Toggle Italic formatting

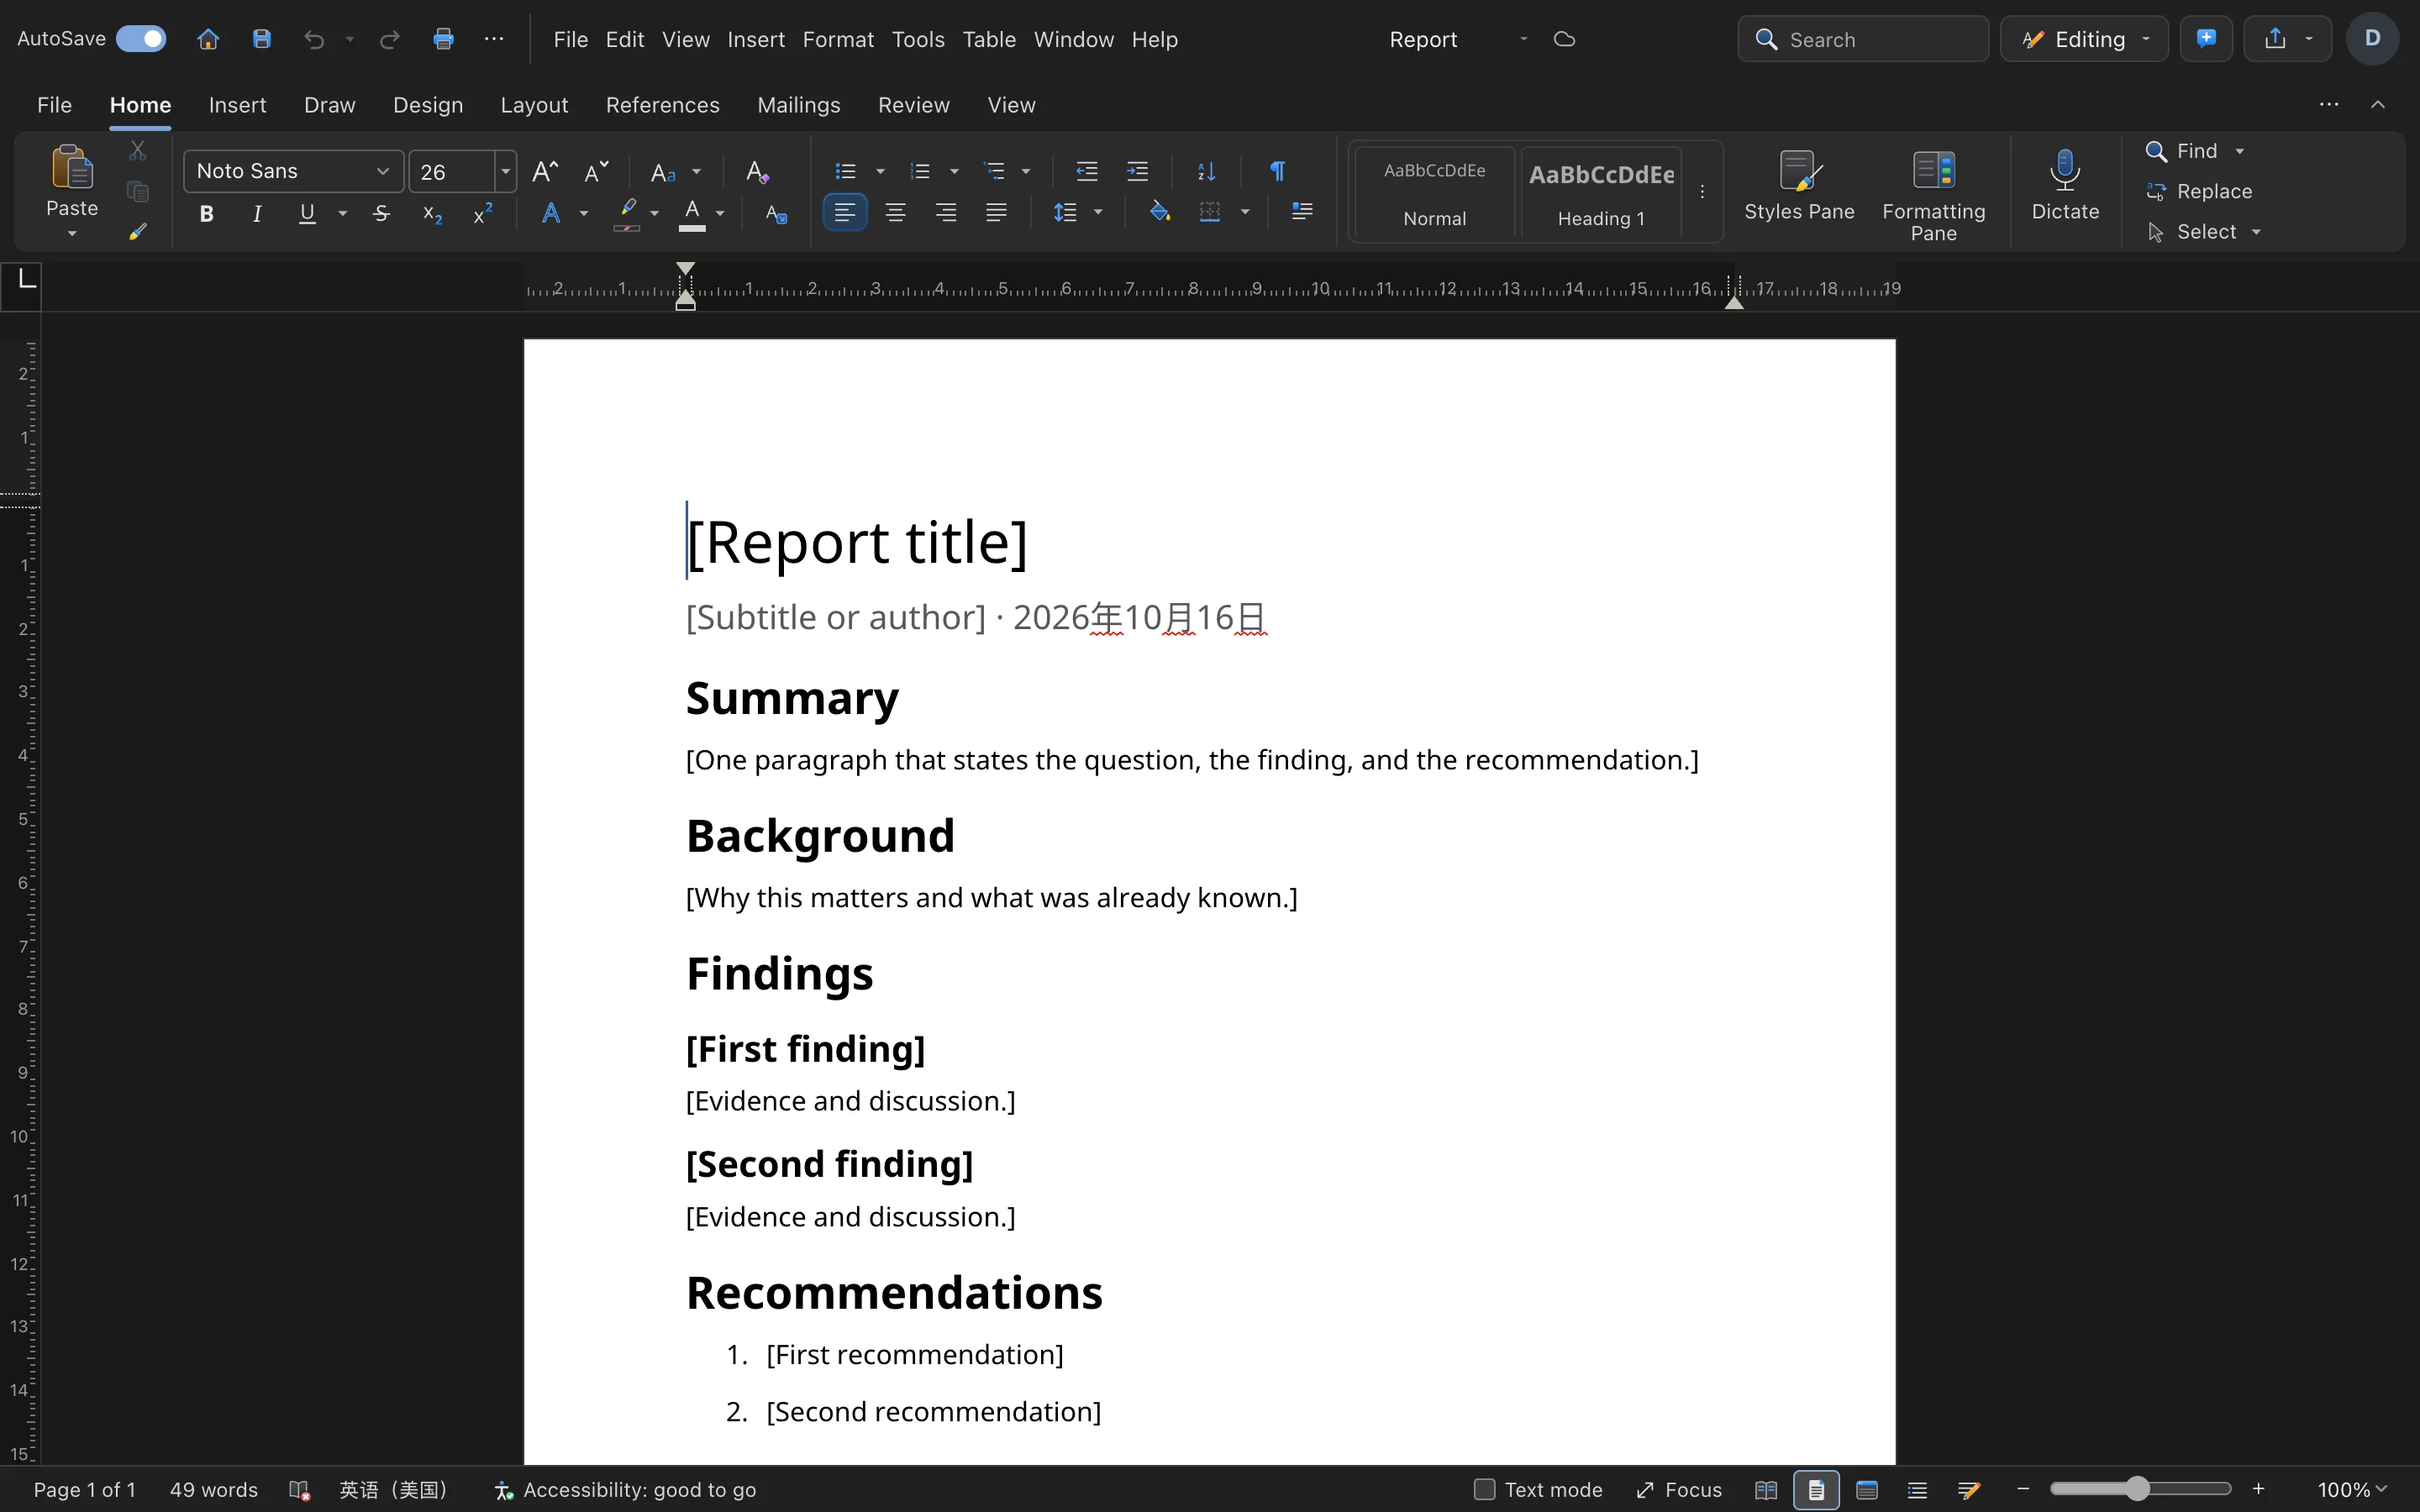(x=257, y=213)
